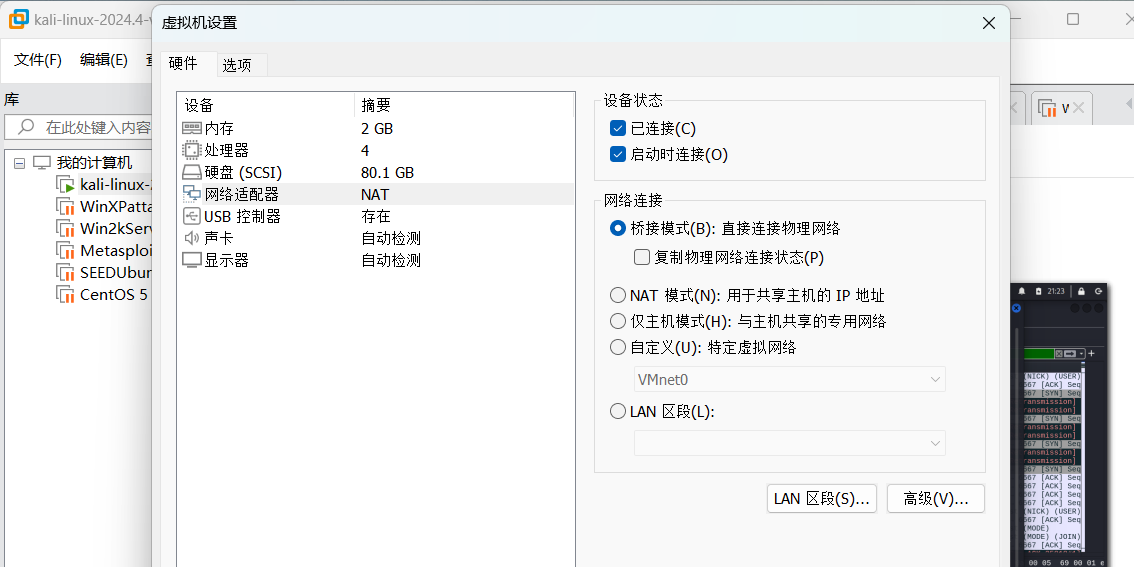Screen dimensions: 1134x567
Task: Click the display monitor icon beside 显示器
Action: point(192,260)
